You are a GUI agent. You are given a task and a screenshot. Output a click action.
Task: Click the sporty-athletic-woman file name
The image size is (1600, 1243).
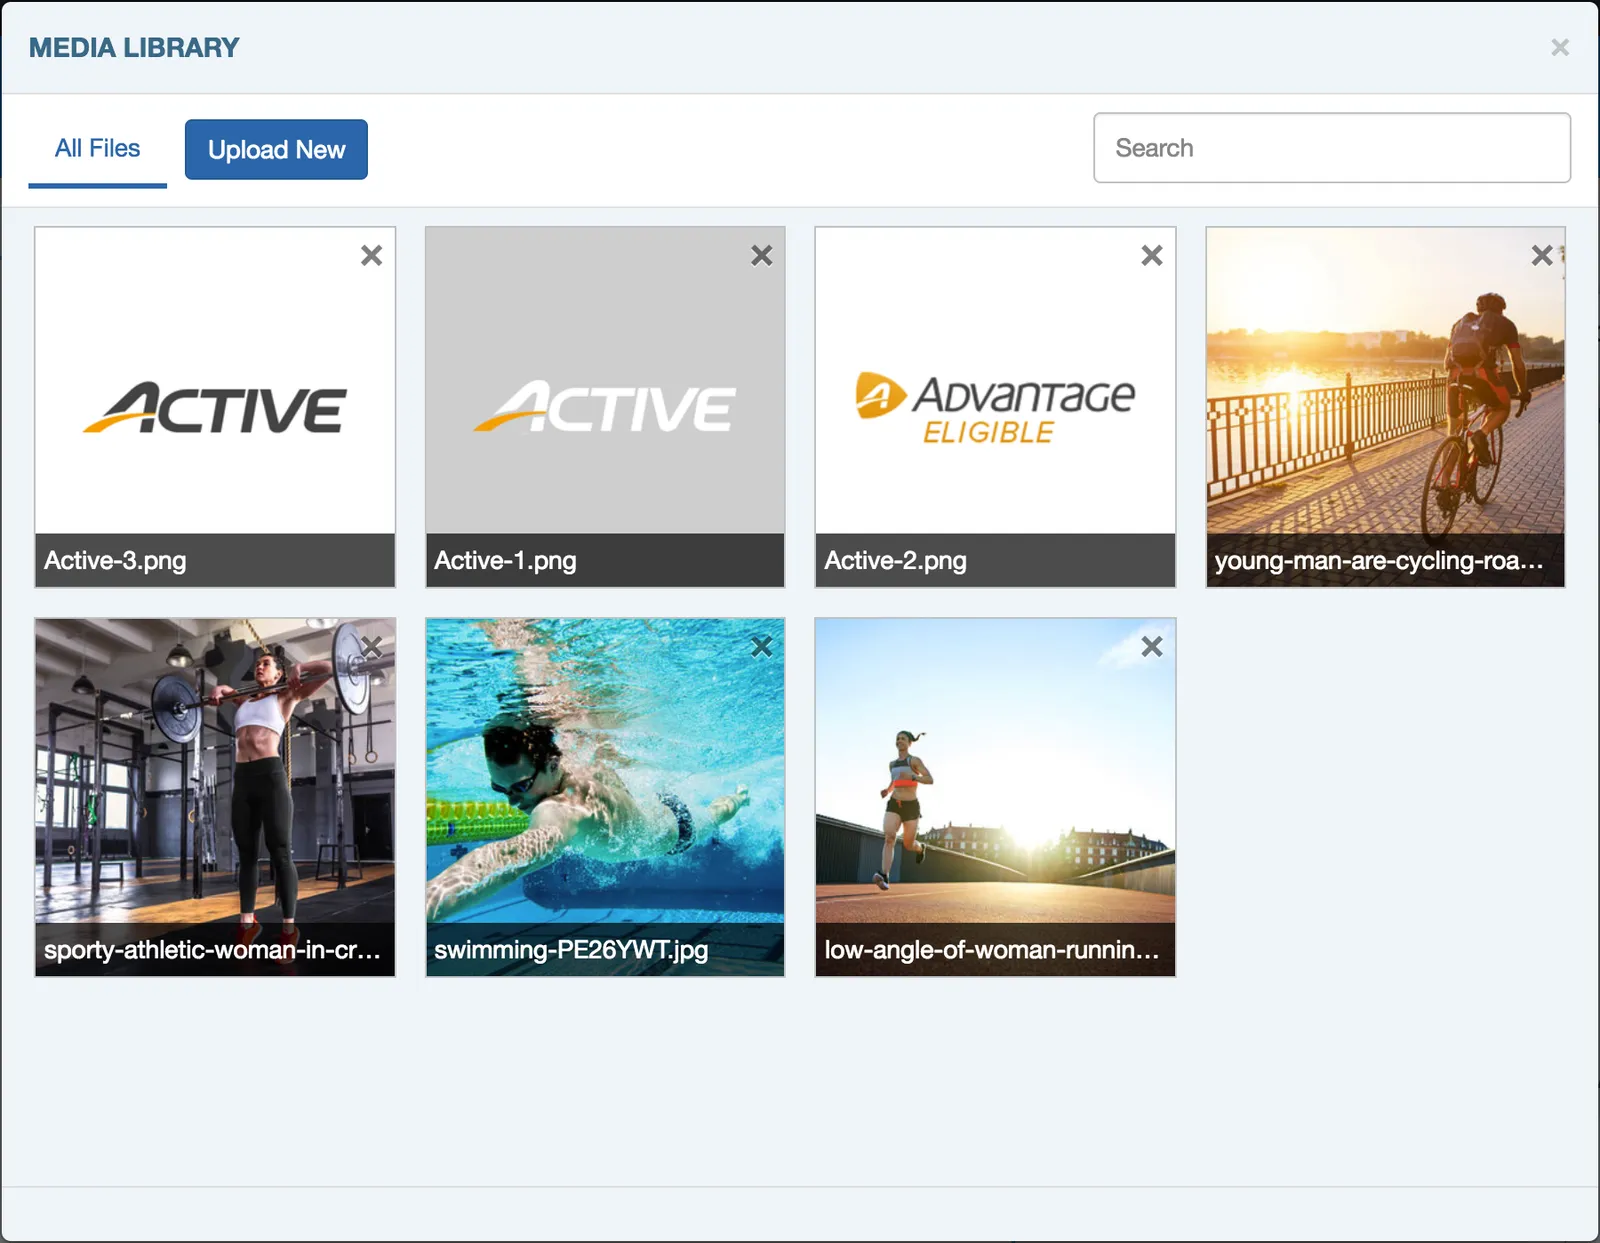click(212, 950)
